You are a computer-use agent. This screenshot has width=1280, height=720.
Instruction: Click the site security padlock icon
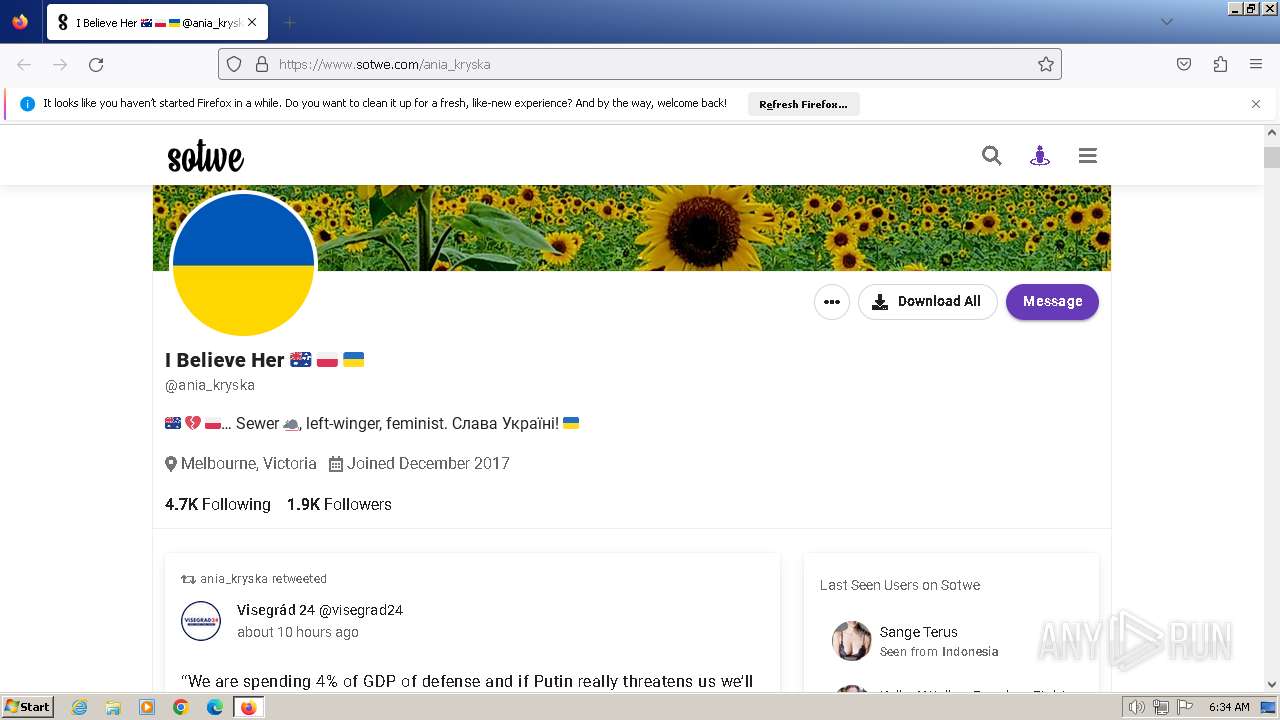pos(262,64)
